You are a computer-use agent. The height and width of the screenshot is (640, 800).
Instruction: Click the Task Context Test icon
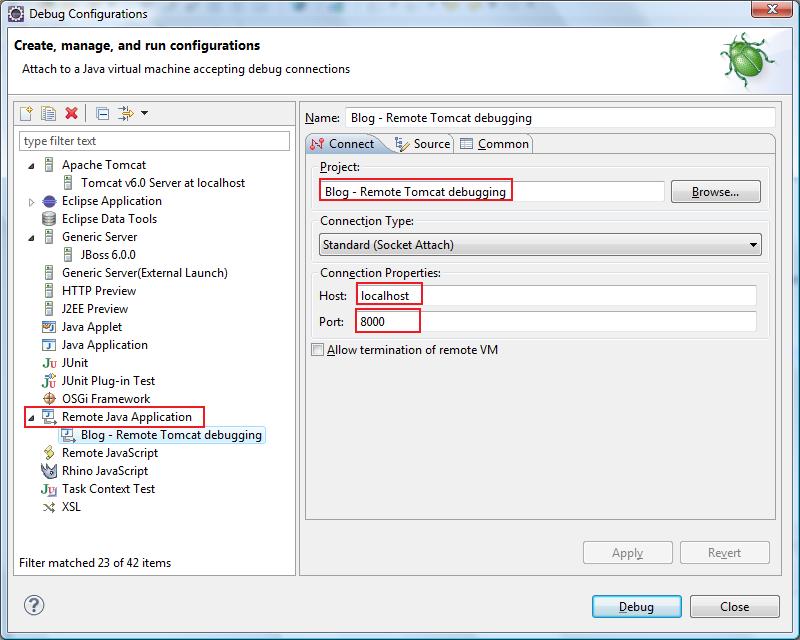(x=49, y=489)
